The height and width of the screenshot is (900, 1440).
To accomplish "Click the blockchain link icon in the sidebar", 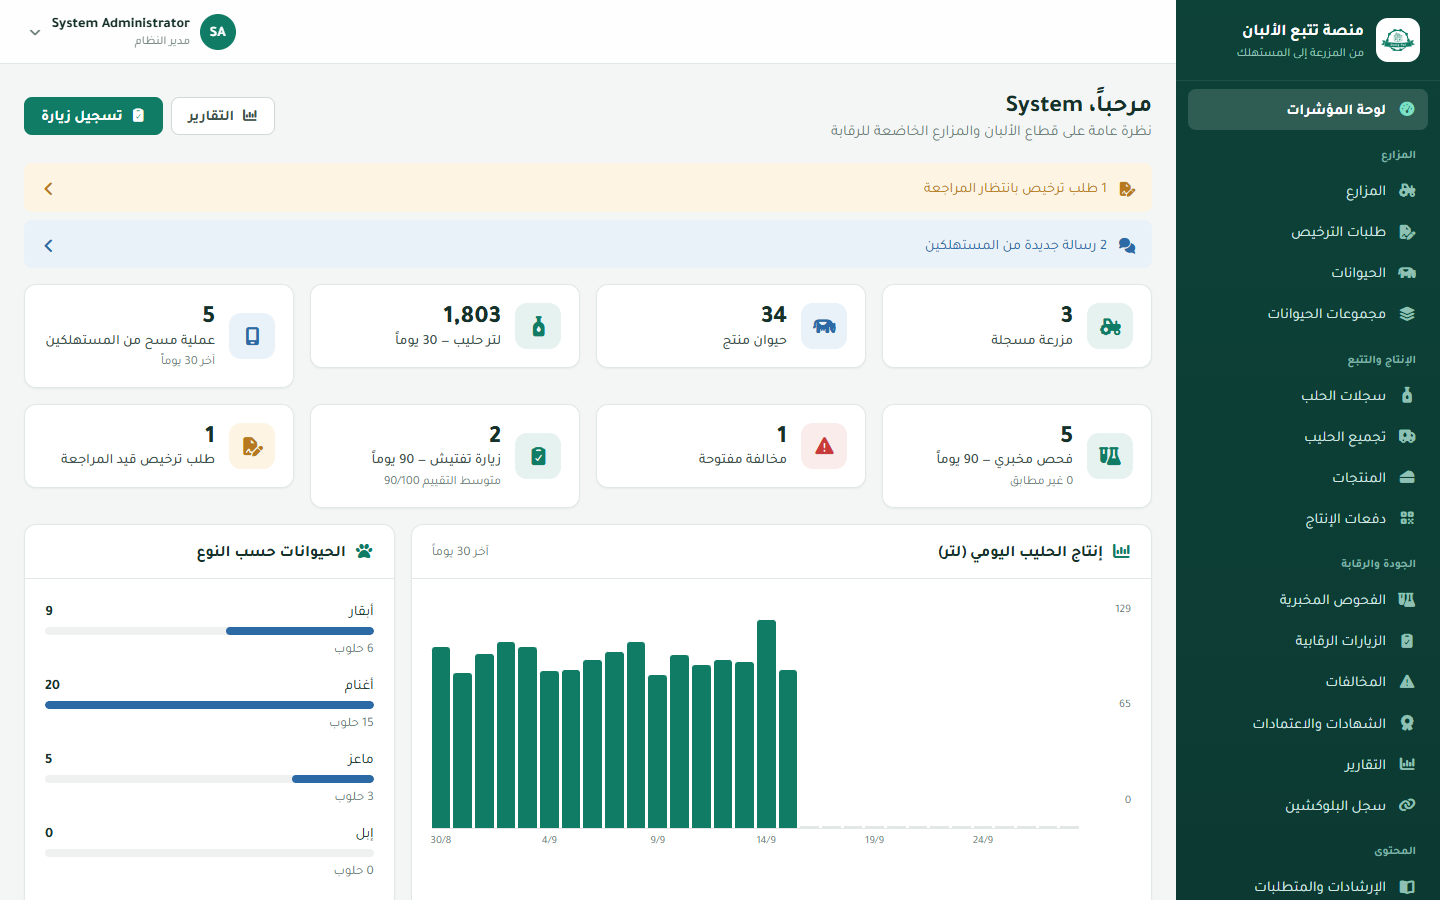I will [1407, 805].
